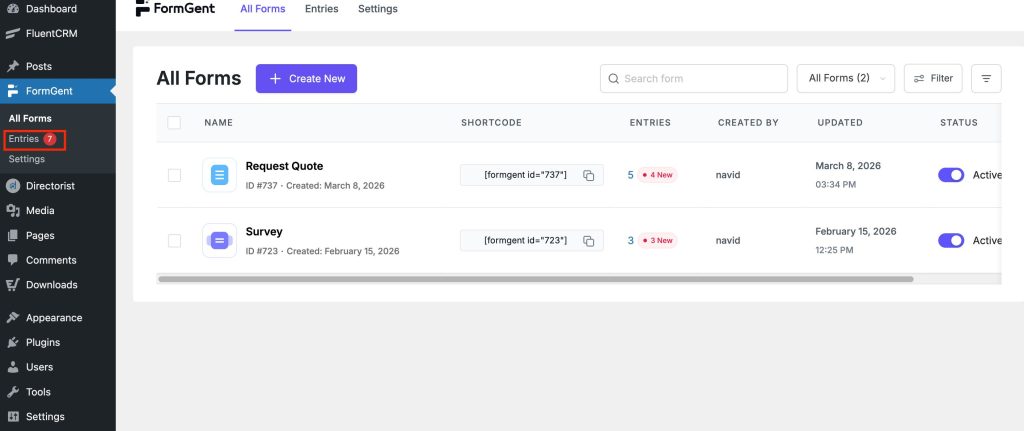Image resolution: width=1024 pixels, height=431 pixels.
Task: View the 3 entries of Survey
Action: click(631, 240)
